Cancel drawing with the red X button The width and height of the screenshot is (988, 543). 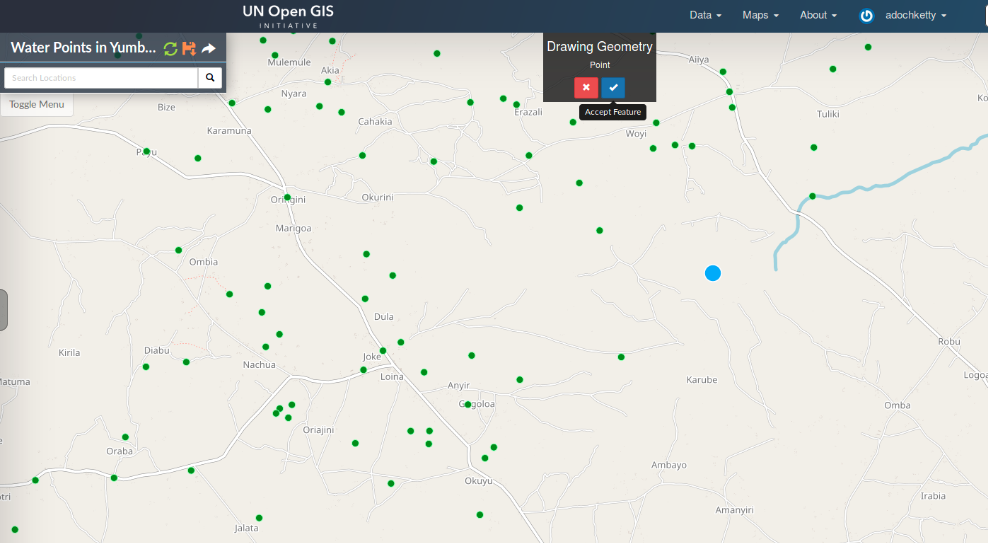[x=586, y=87]
